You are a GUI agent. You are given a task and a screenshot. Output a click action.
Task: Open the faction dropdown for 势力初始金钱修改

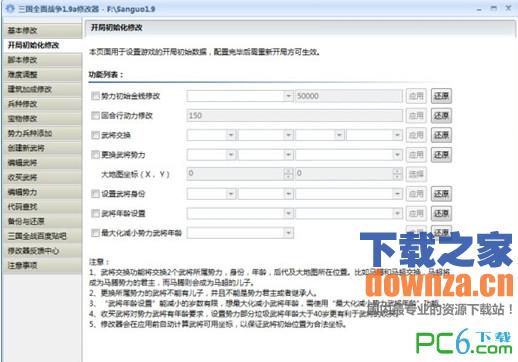[240, 96]
